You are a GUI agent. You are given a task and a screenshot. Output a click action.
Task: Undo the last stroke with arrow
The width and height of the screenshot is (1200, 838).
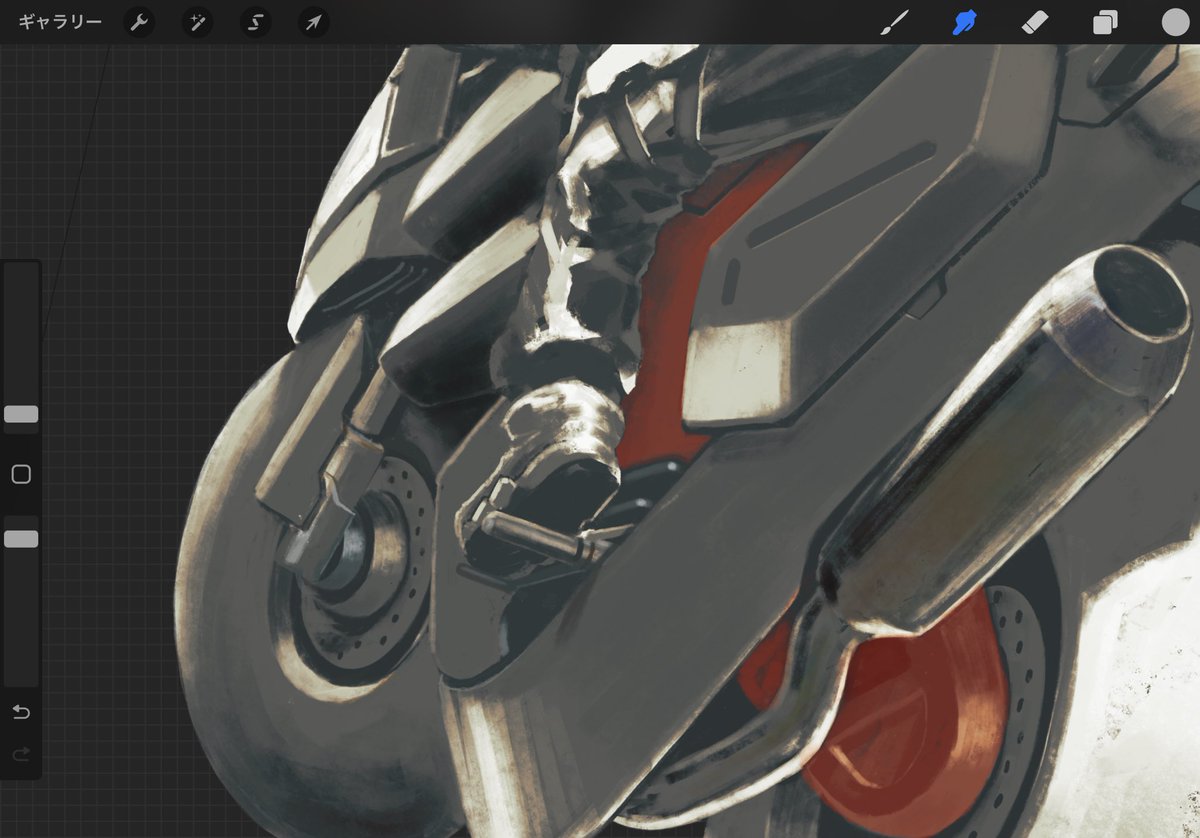tap(21, 712)
